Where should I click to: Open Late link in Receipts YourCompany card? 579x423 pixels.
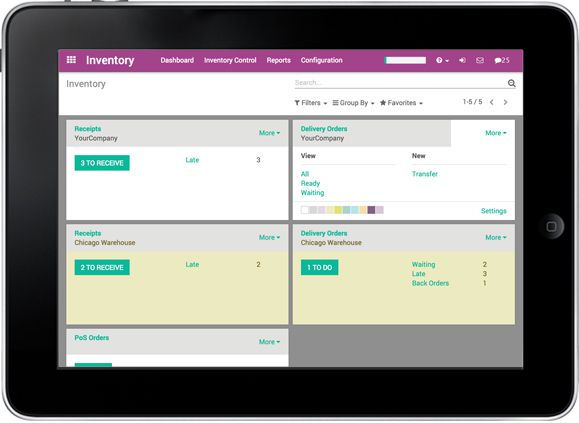tap(192, 160)
